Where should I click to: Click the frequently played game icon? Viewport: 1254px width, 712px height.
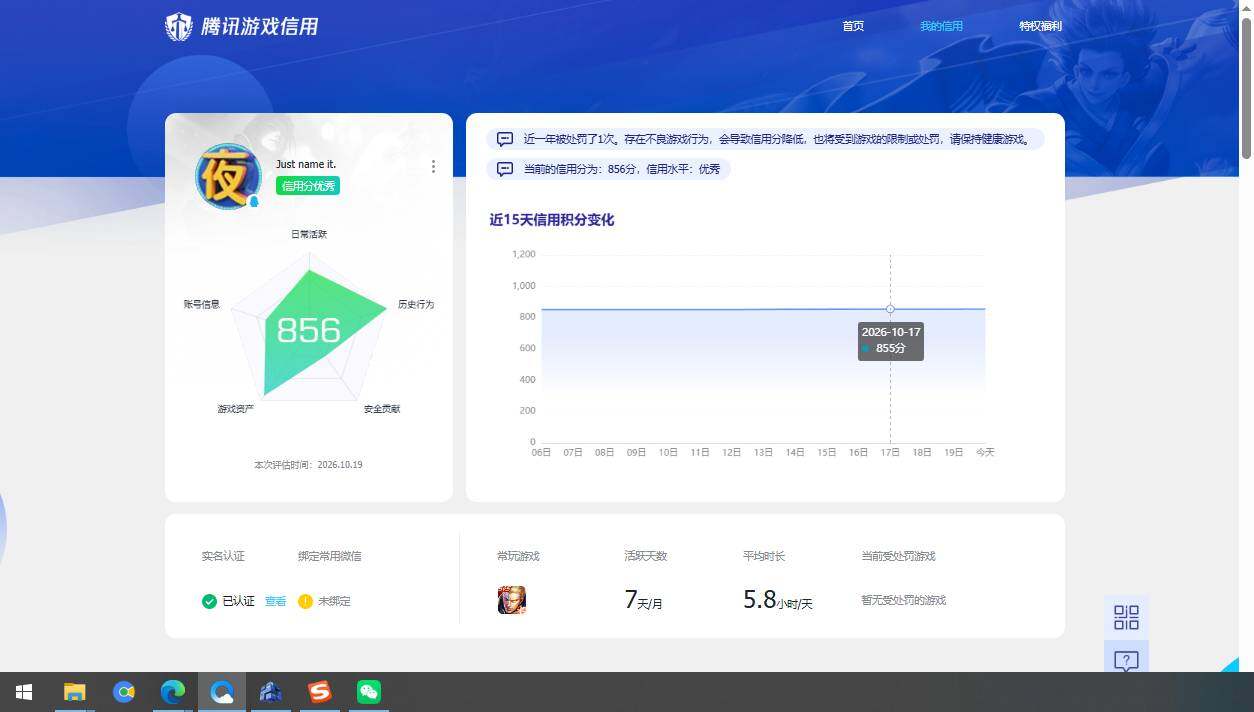[512, 600]
